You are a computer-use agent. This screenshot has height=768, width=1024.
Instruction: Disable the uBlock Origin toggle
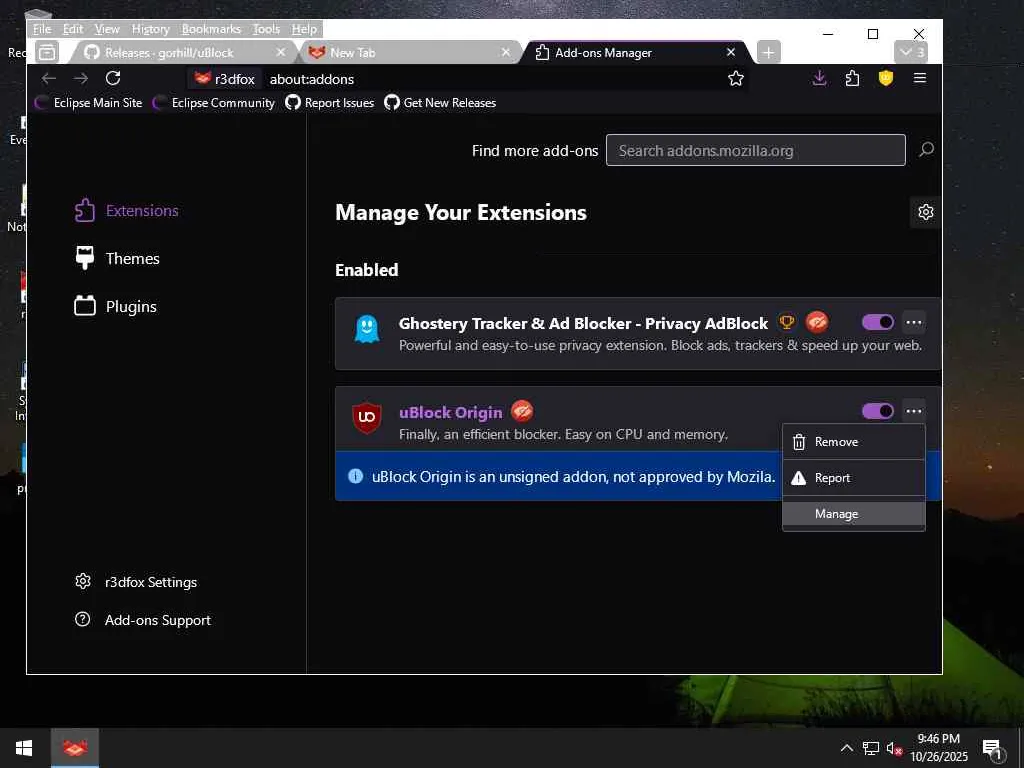878,411
